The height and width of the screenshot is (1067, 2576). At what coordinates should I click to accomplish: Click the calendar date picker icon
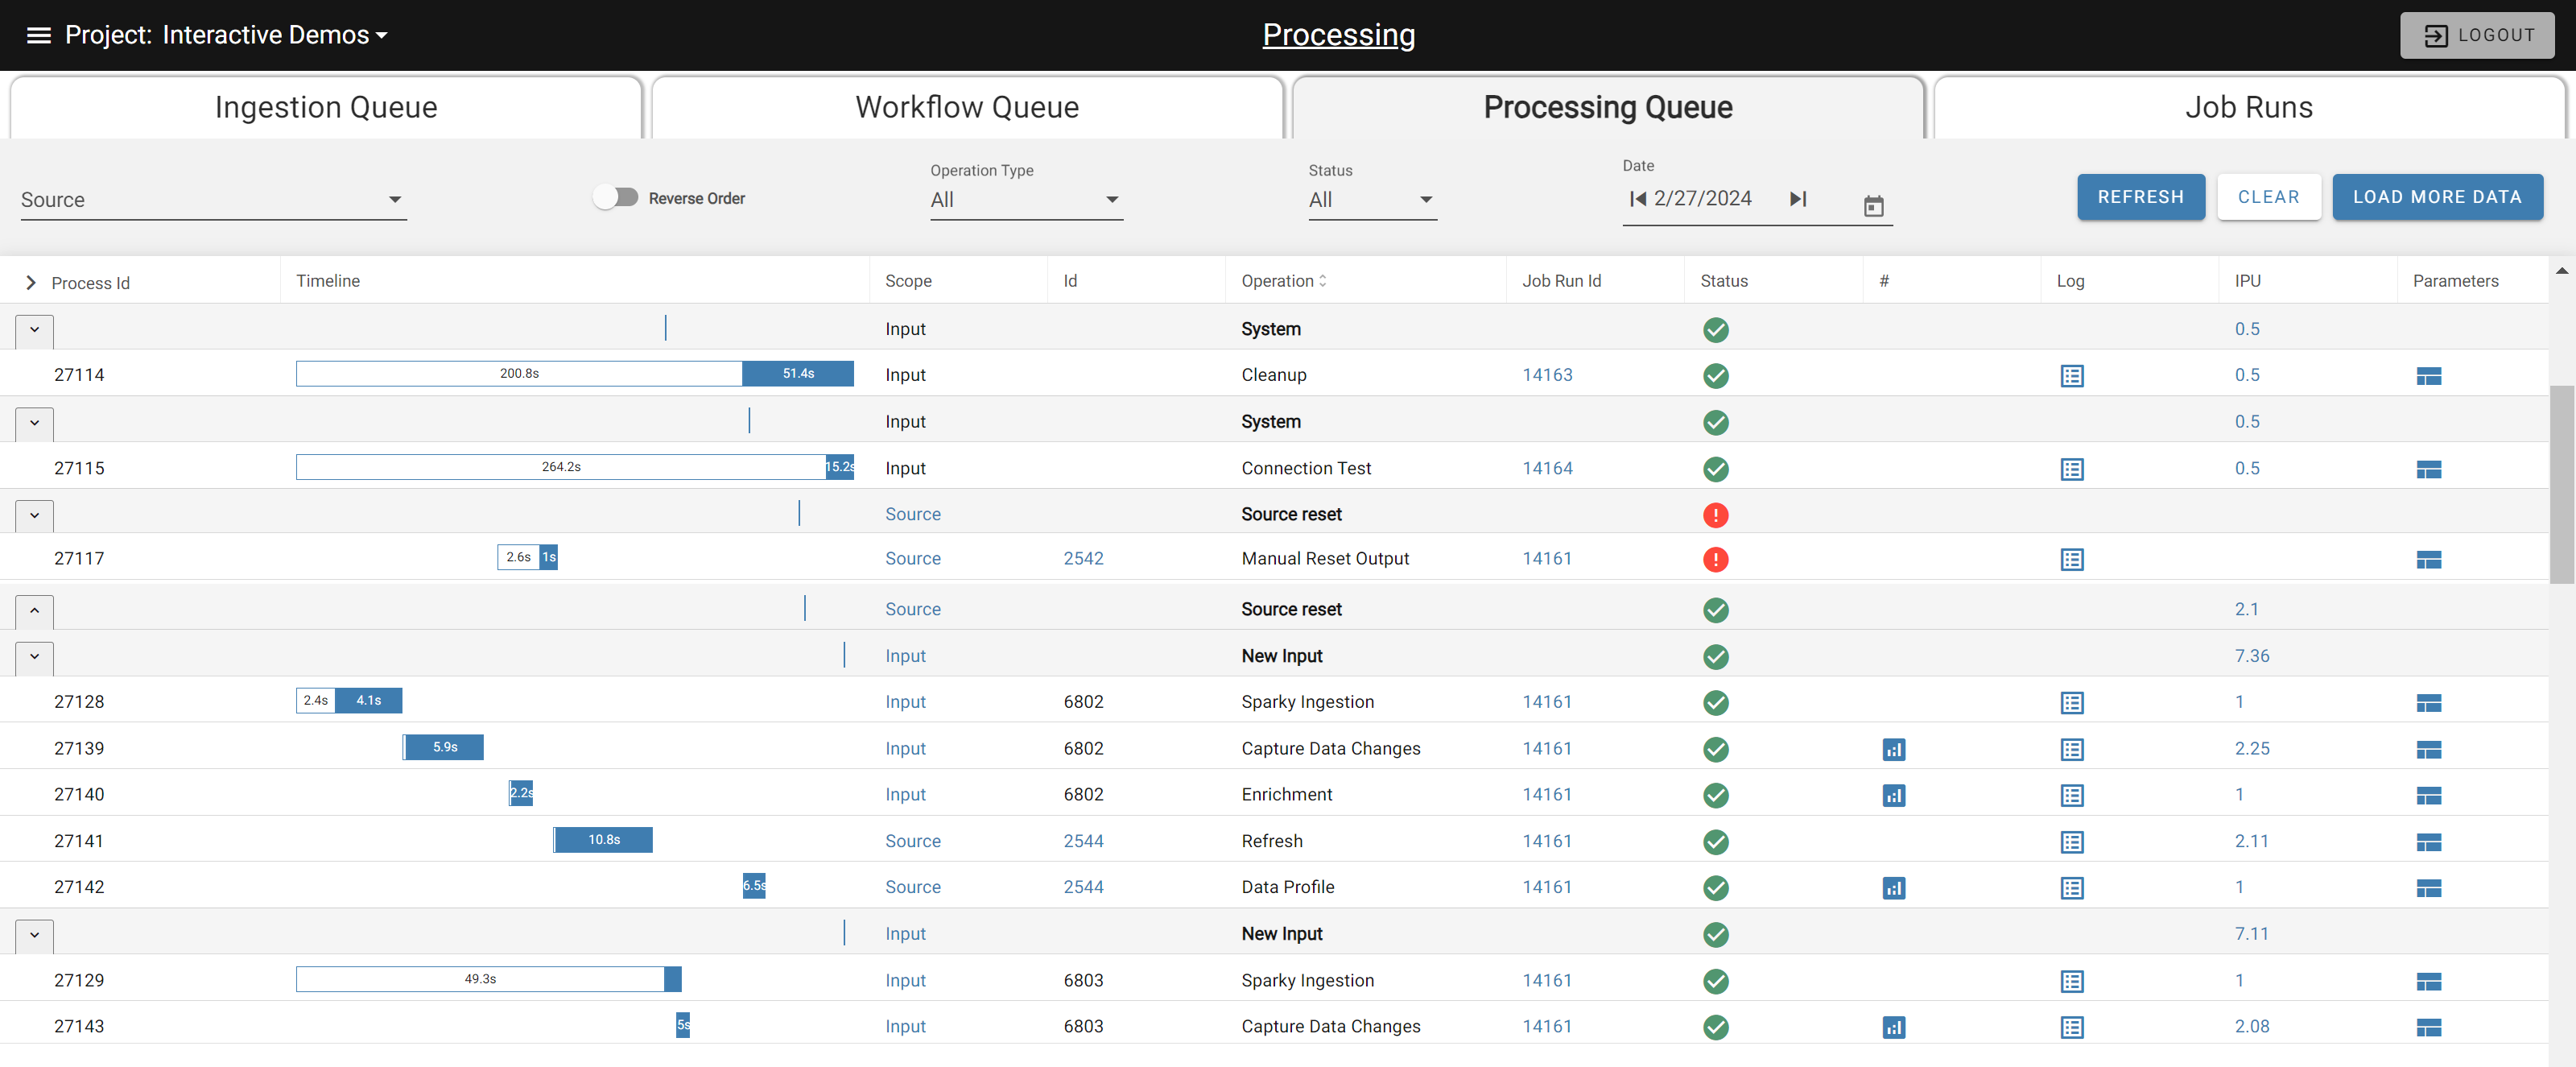1873,206
